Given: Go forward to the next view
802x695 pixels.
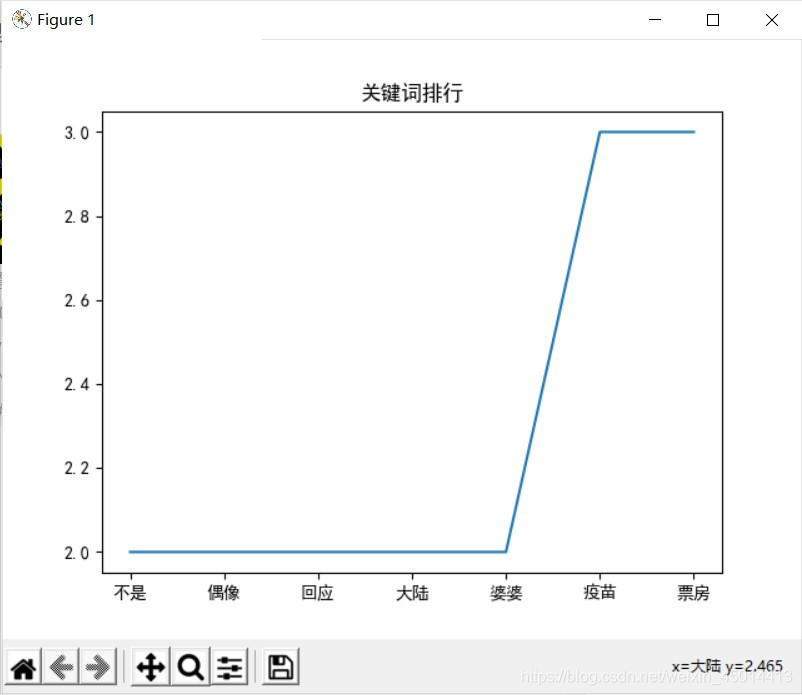Looking at the screenshot, I should coord(97,667).
